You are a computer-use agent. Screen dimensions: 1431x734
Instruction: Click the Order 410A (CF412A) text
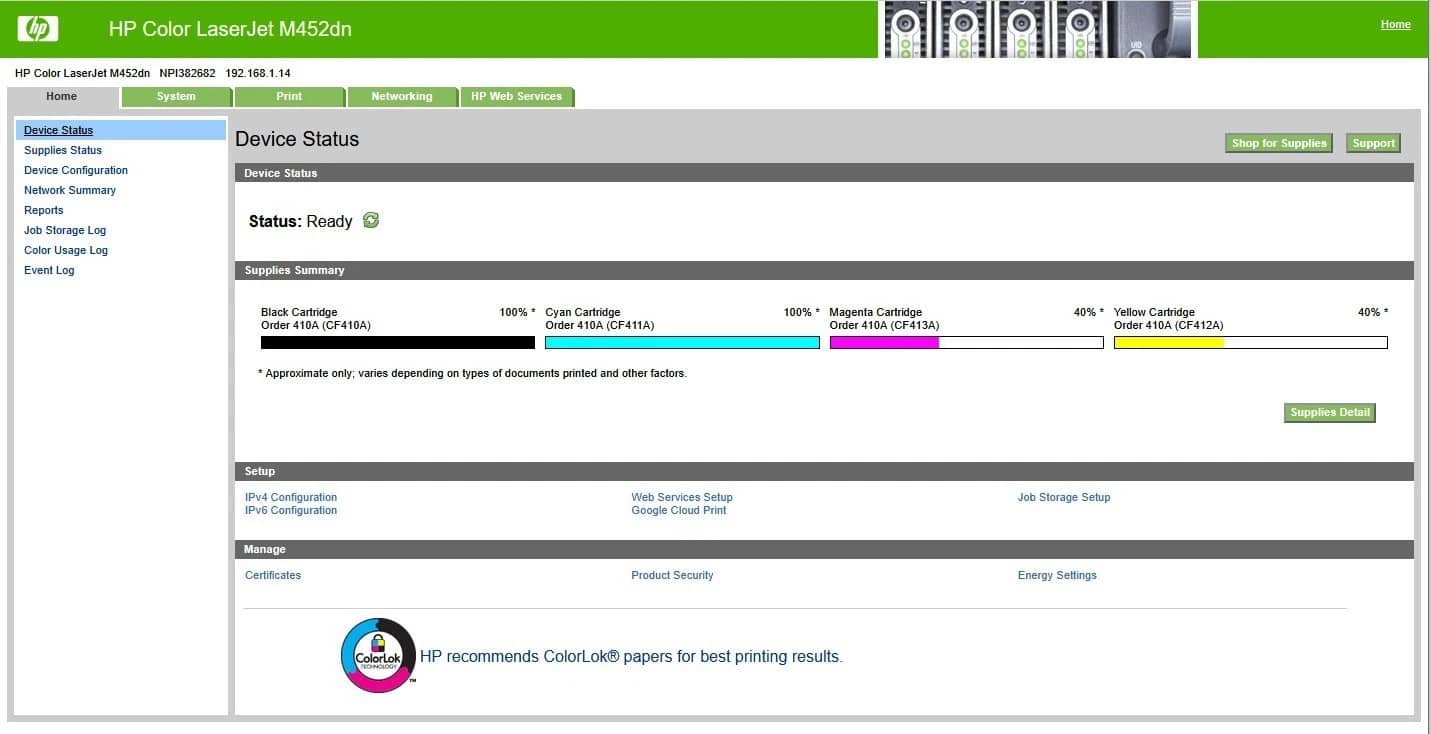pos(1169,325)
